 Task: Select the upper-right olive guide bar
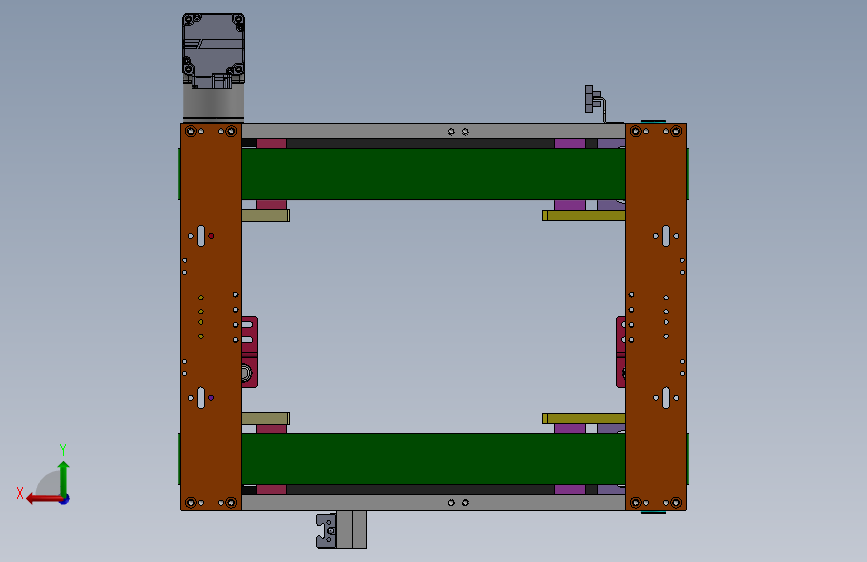[583, 215]
